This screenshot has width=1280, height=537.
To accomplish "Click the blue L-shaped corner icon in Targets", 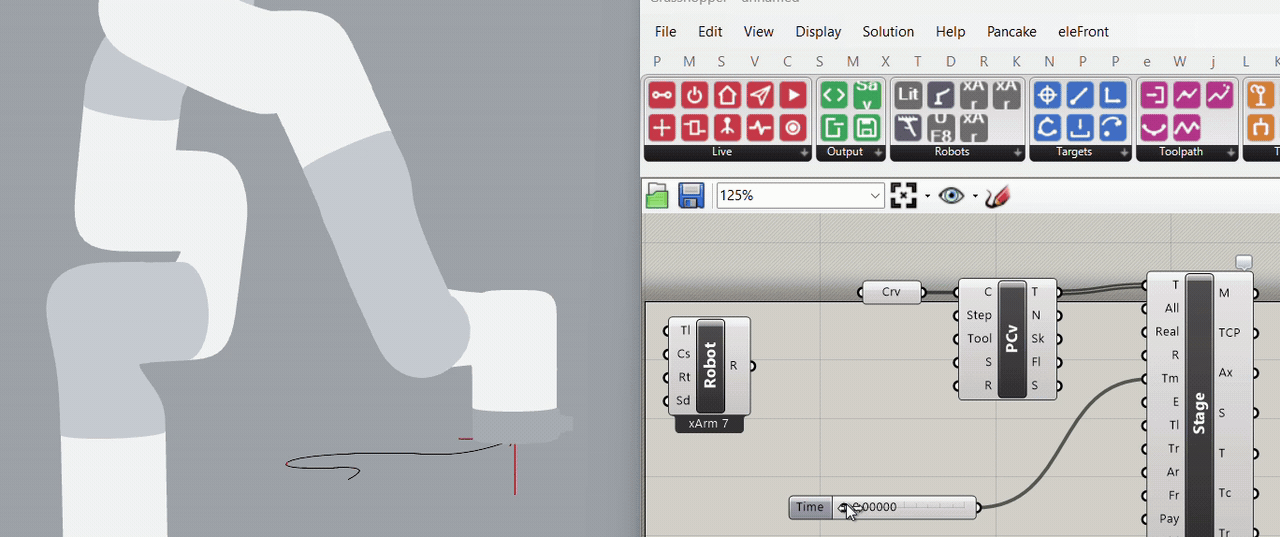I will [1113, 96].
